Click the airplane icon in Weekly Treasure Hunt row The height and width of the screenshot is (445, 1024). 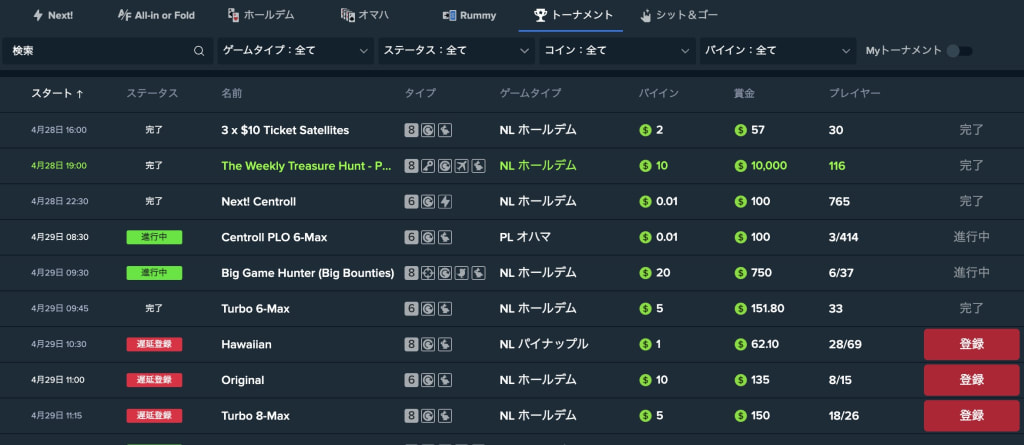tap(462, 166)
